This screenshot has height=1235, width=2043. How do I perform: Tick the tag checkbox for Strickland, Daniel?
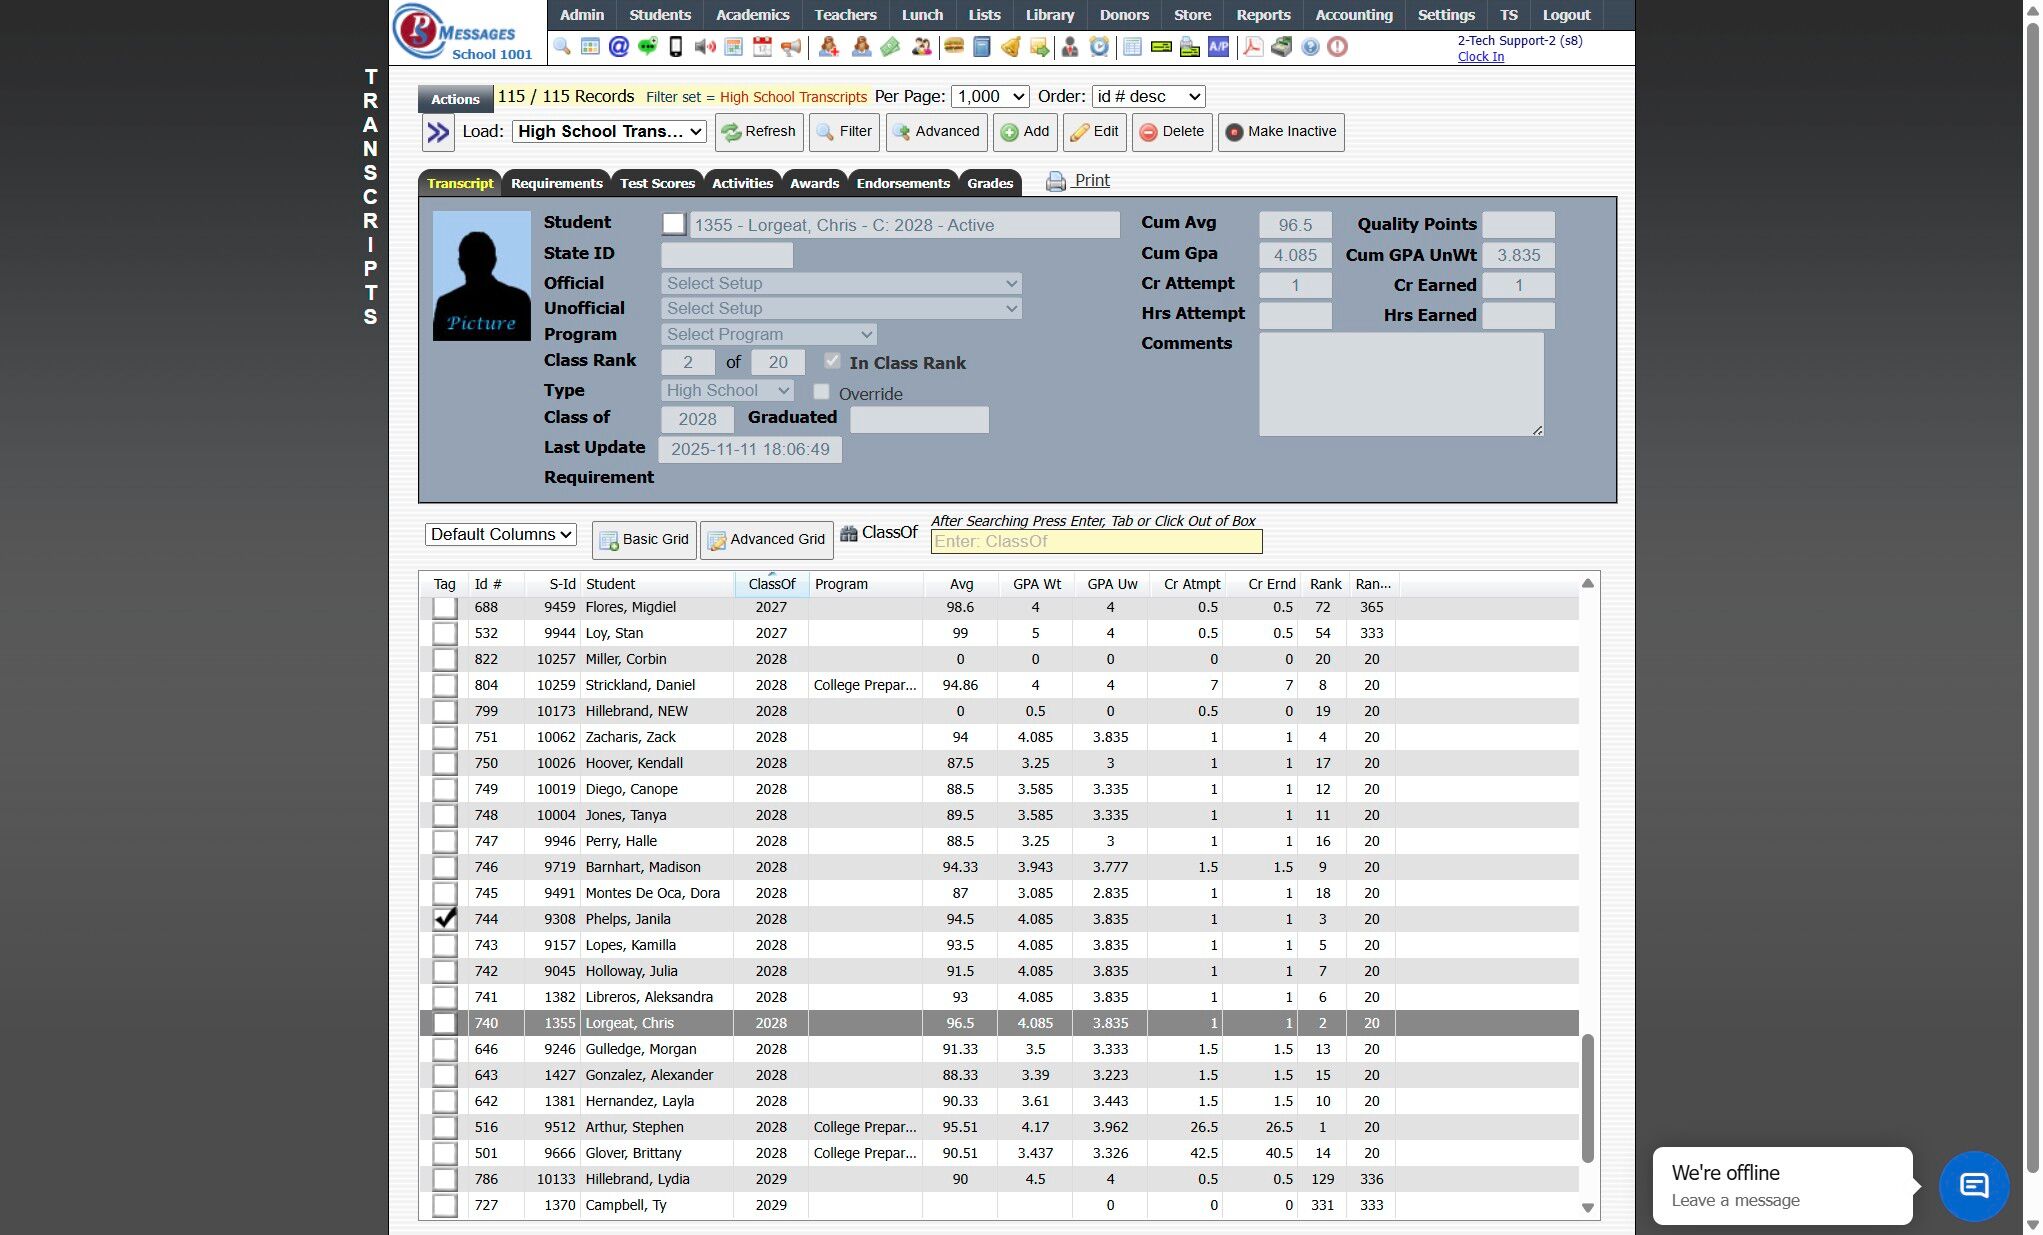click(x=445, y=685)
